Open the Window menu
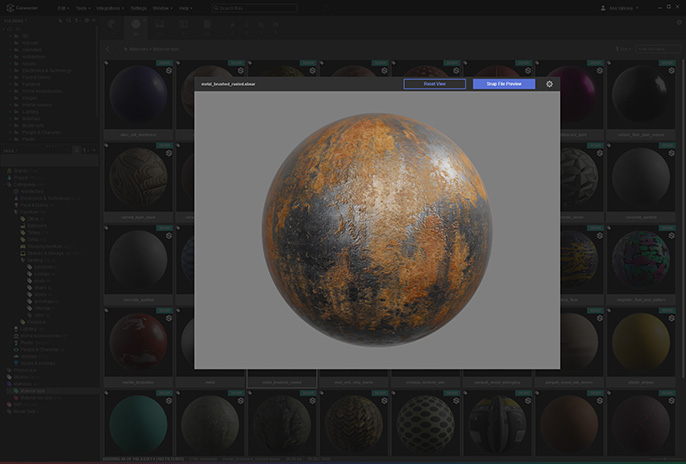The width and height of the screenshot is (686, 464). (162, 8)
